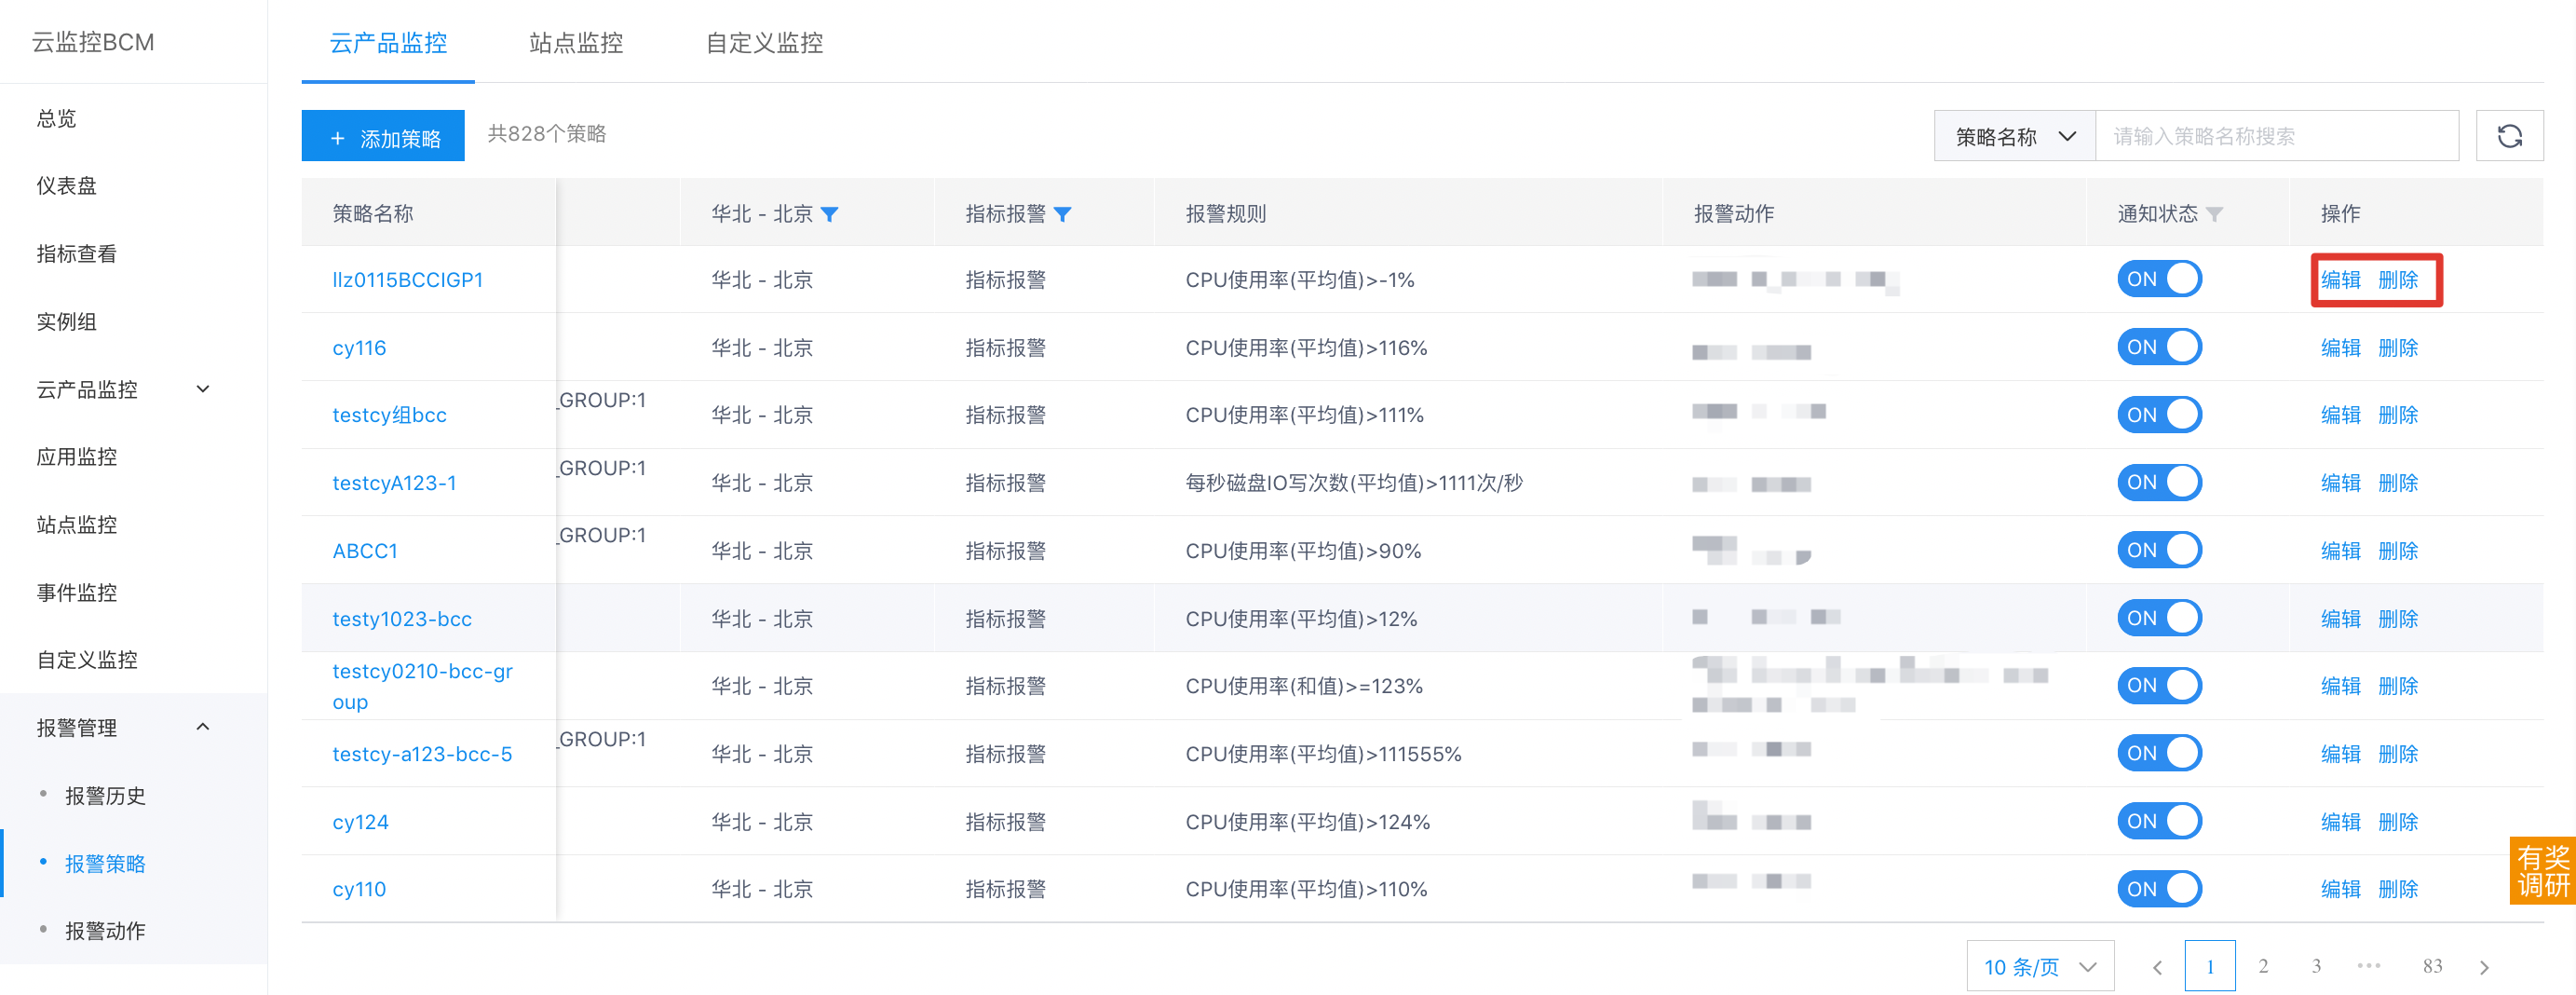Select current page 1 button
2576x995 pixels.
pos(2210,966)
